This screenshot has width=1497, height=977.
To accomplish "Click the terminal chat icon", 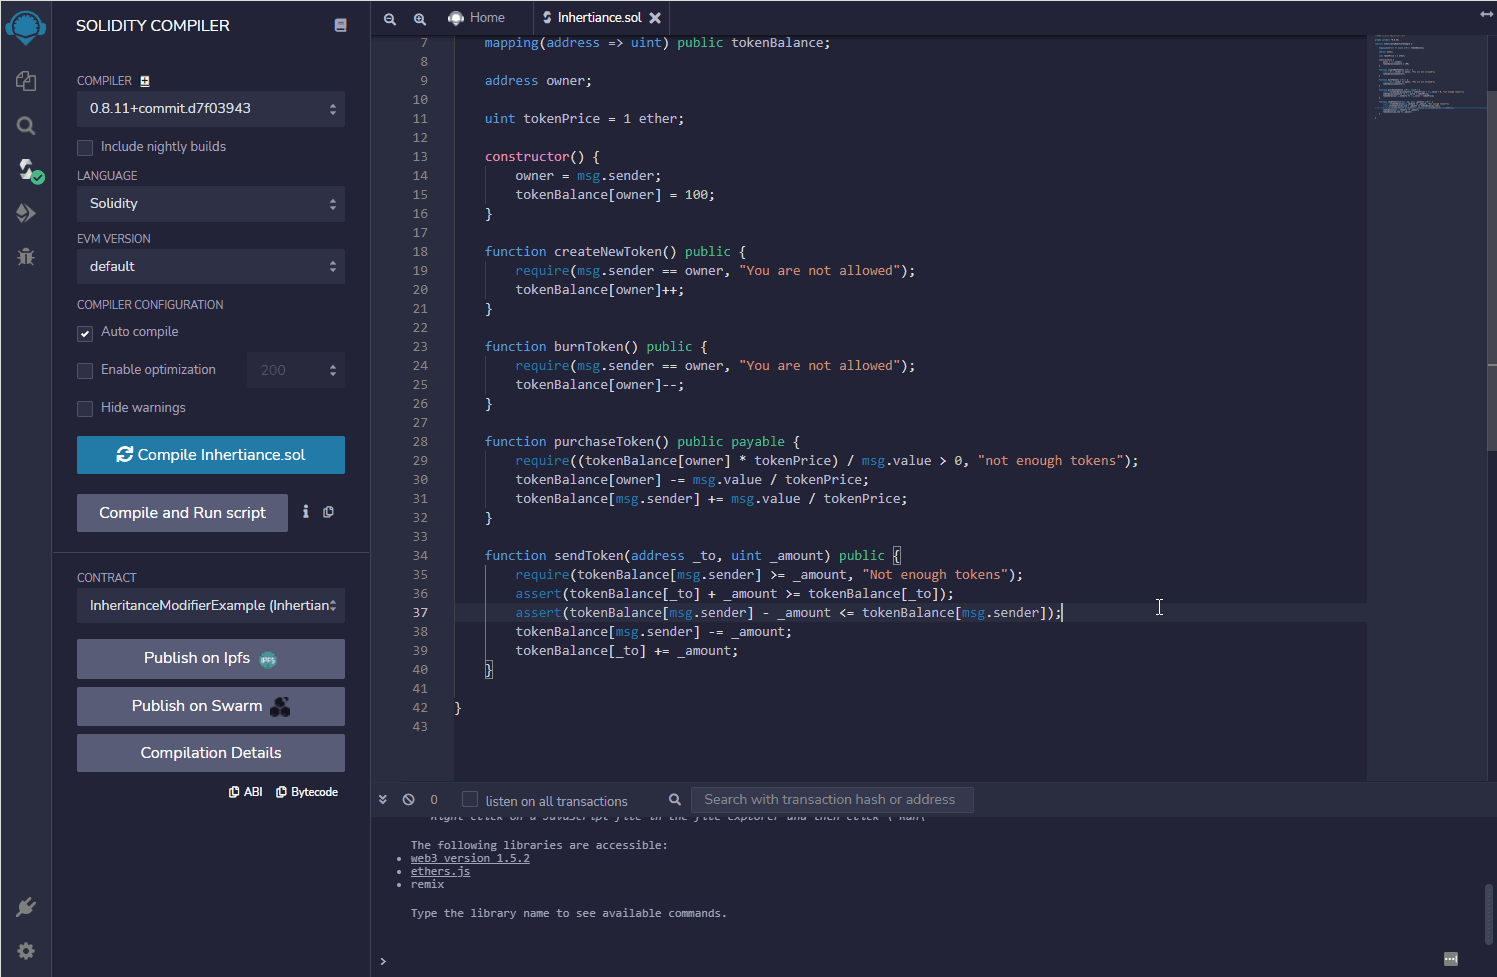I will pyautogui.click(x=1451, y=959).
